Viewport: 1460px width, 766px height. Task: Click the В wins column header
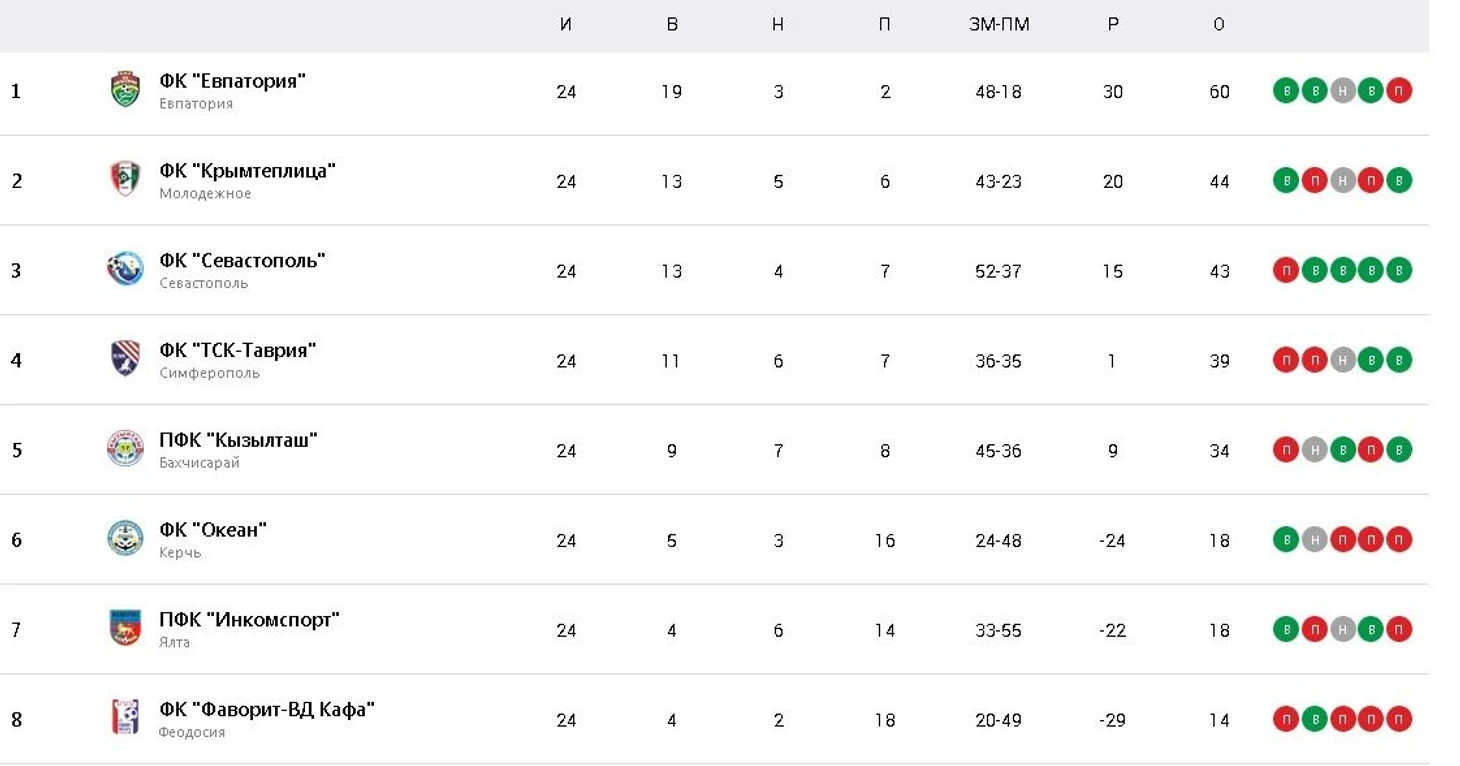[672, 25]
